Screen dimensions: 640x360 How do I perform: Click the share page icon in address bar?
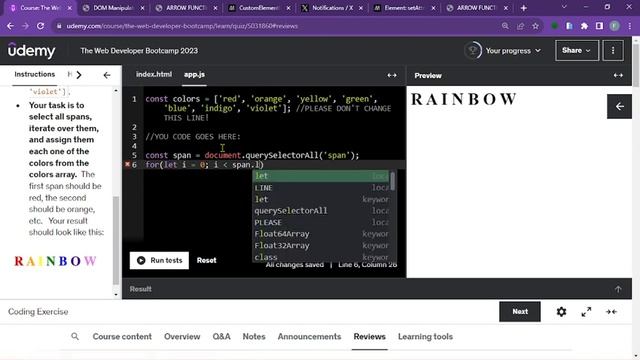tap(520, 26)
